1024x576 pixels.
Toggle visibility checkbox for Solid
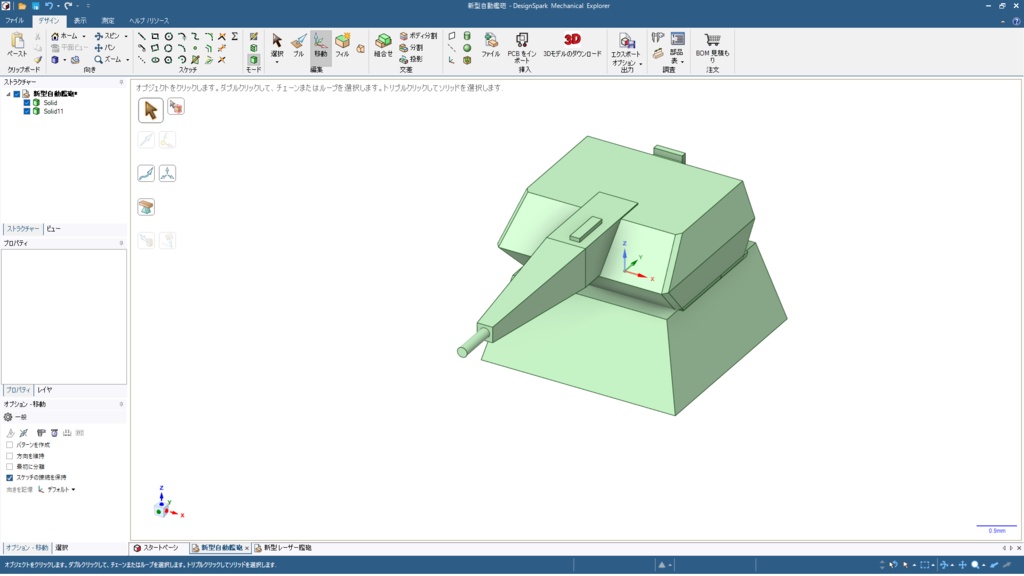pos(27,103)
